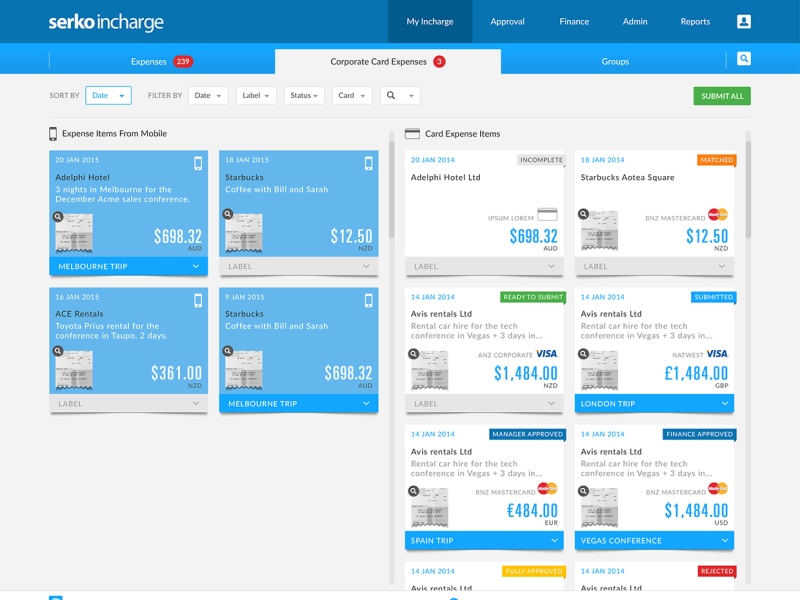800x600 pixels.
Task: Zoom the ACE Rentals receipt magnifier icon
Action: pos(58,352)
